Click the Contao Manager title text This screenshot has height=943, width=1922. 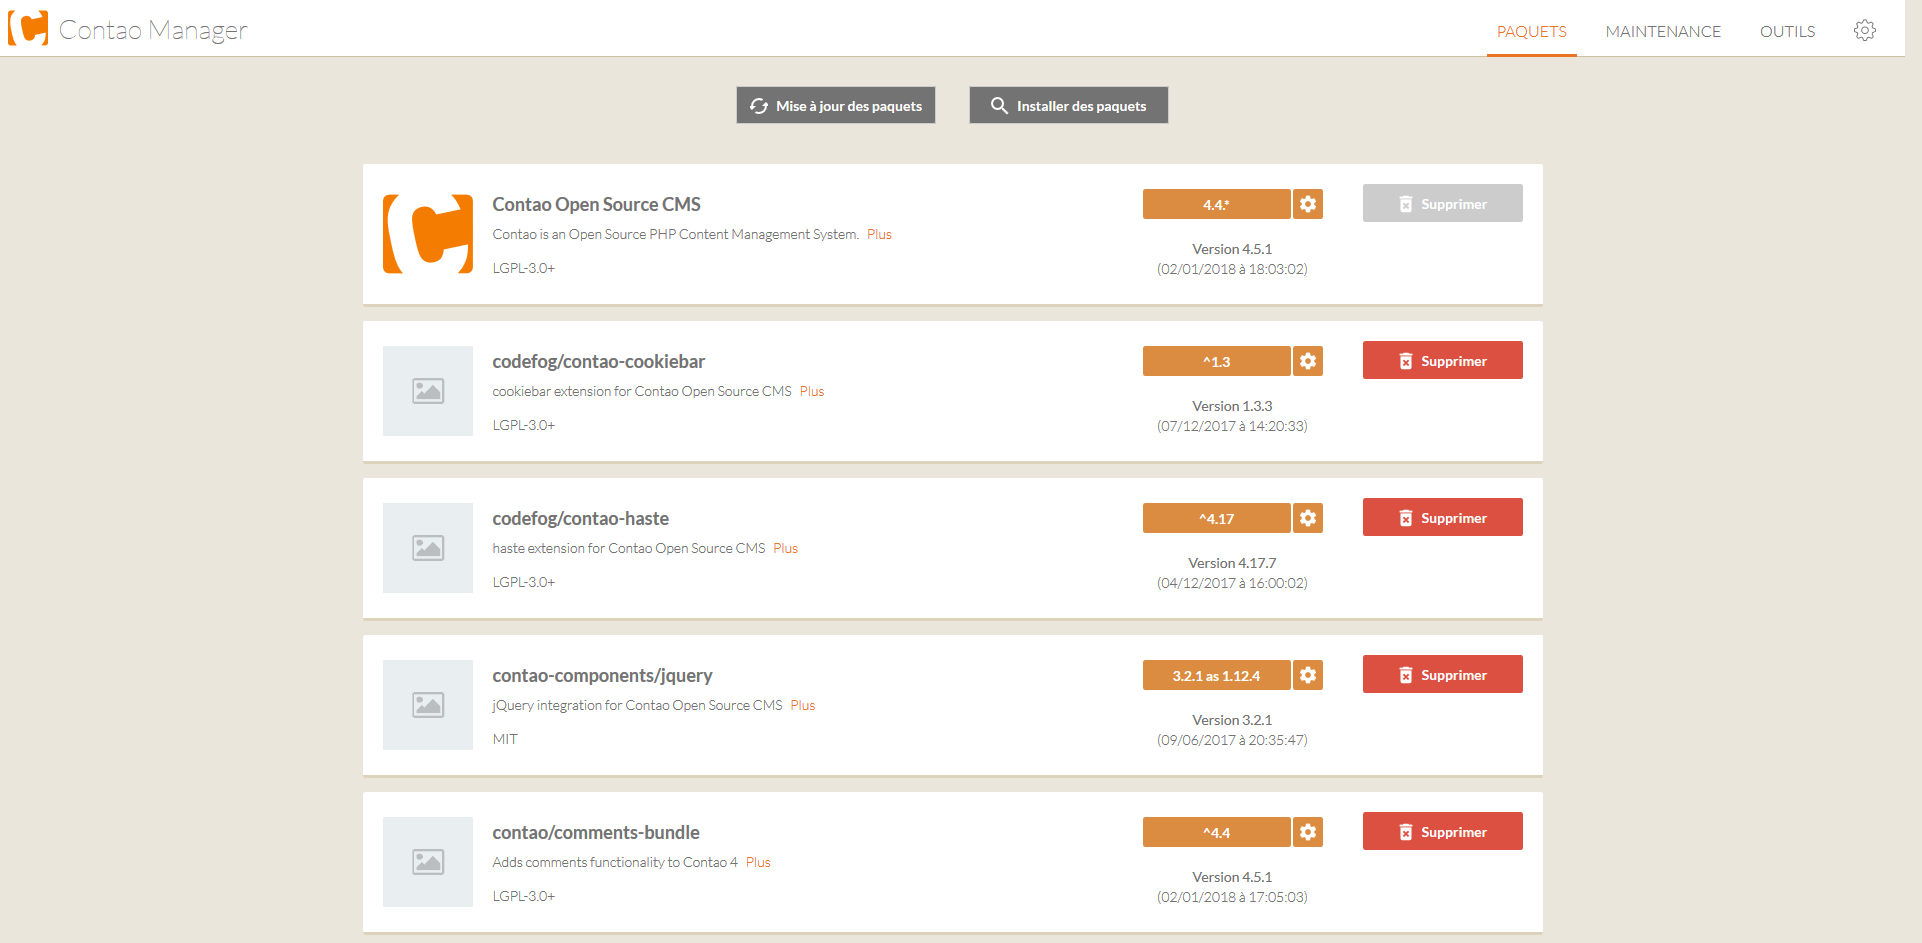click(x=153, y=30)
